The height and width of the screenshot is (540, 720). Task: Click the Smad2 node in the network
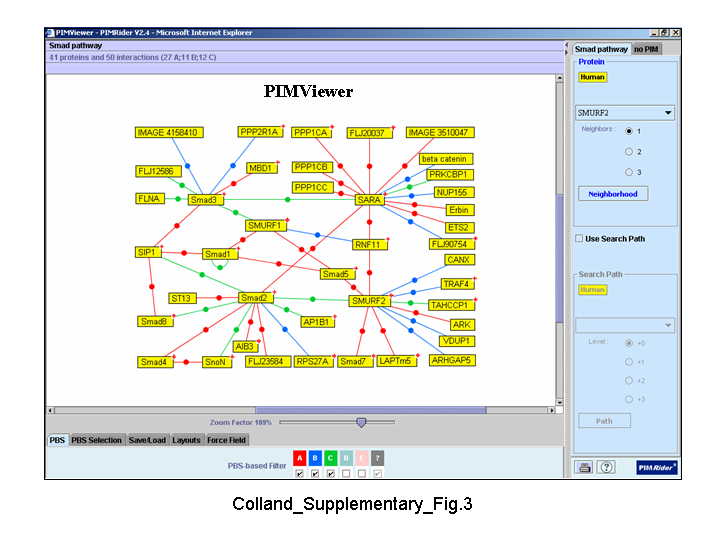[255, 298]
